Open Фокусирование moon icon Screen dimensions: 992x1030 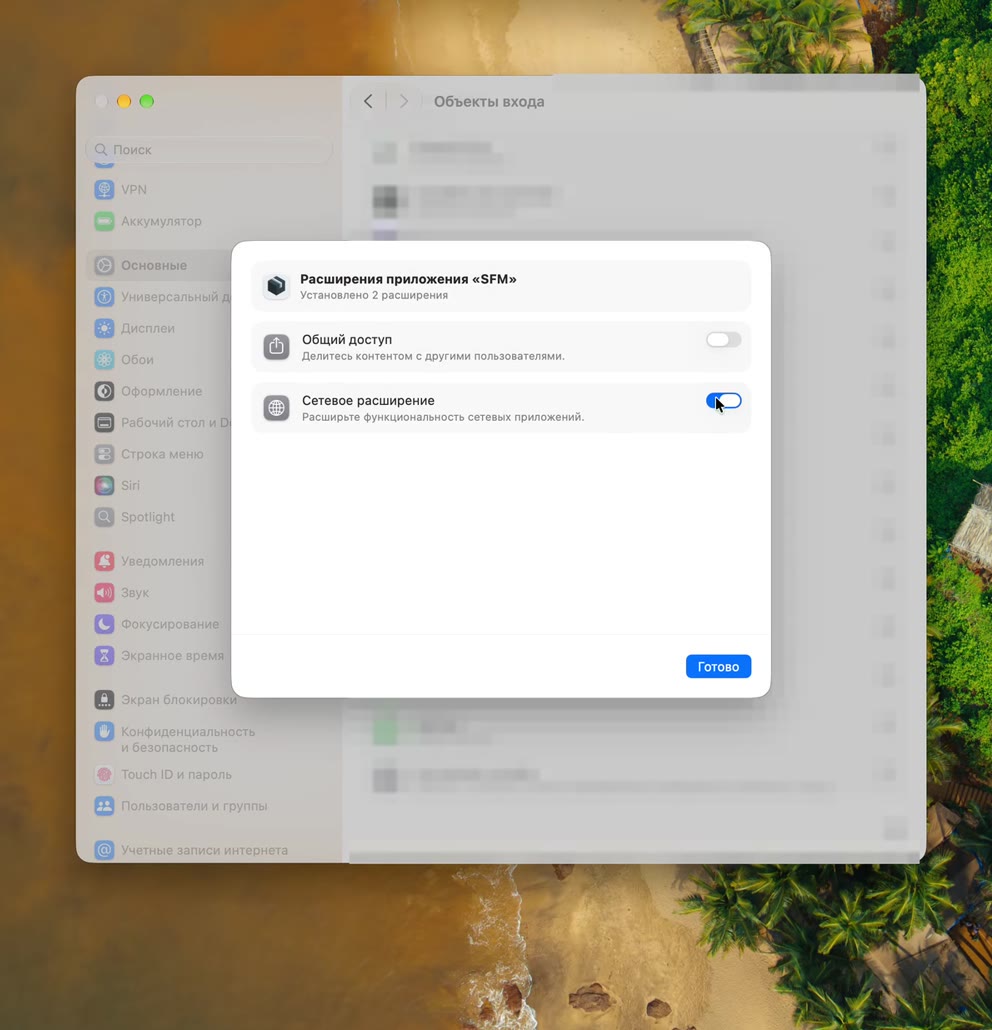click(x=104, y=624)
